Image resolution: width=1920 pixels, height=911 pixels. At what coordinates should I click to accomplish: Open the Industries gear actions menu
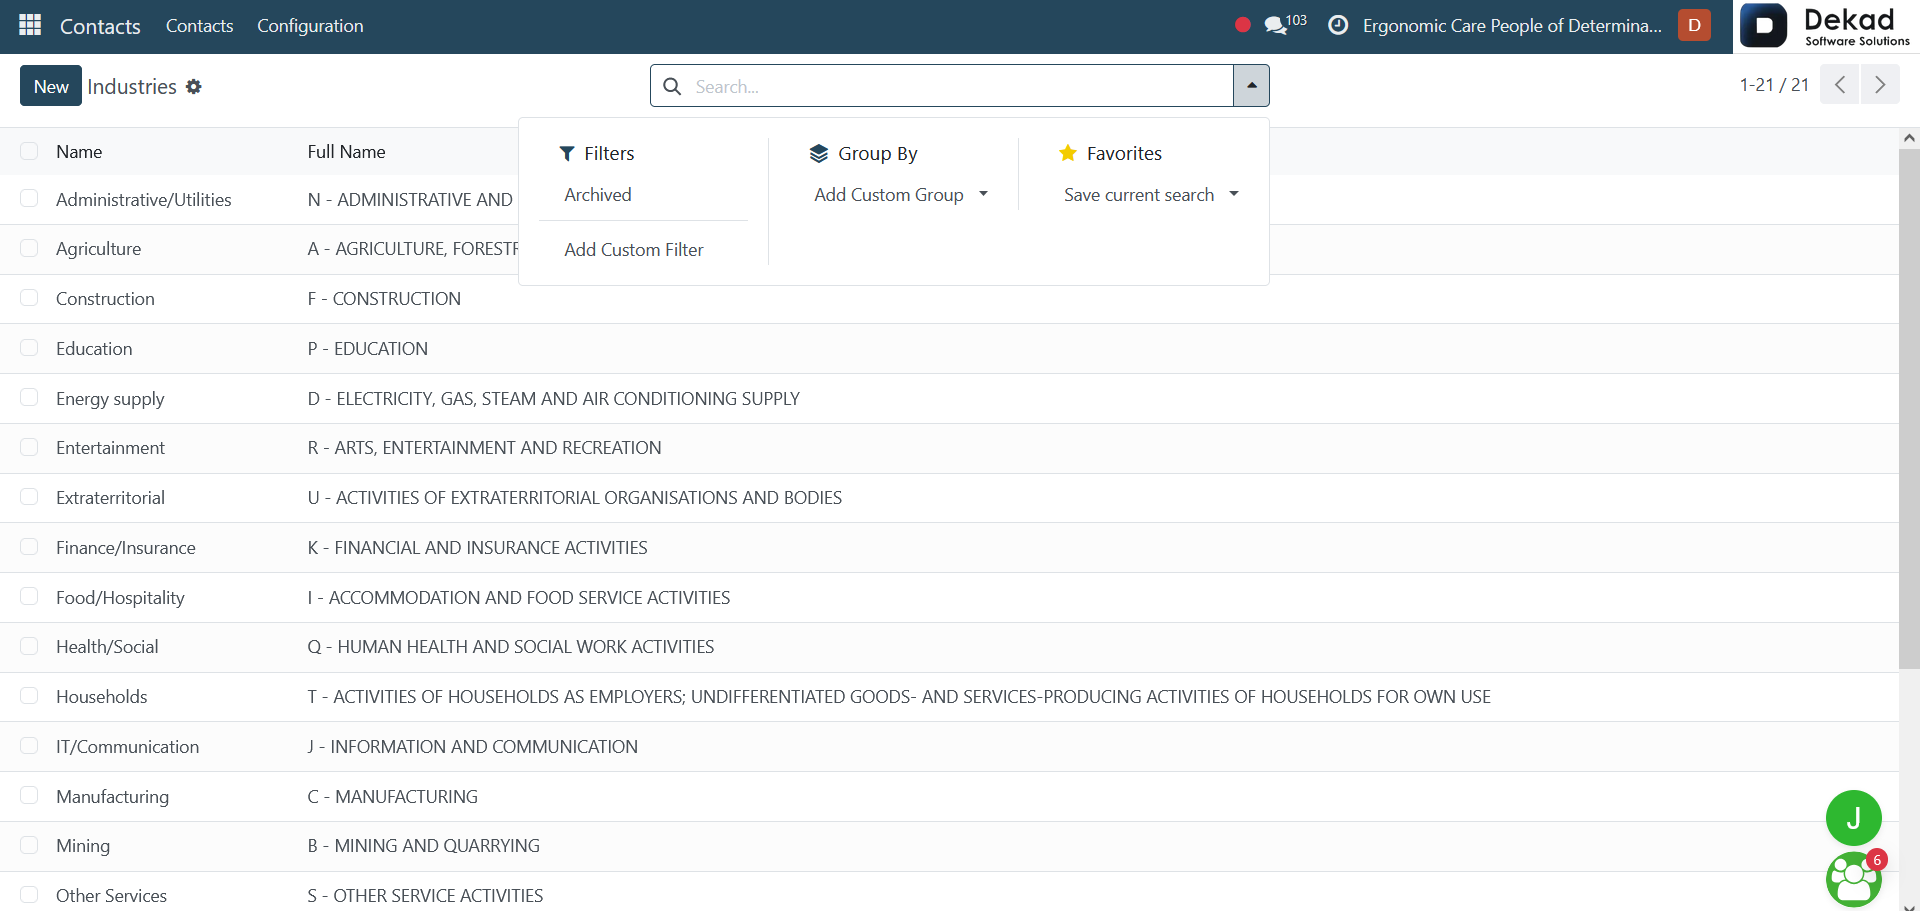click(x=194, y=87)
